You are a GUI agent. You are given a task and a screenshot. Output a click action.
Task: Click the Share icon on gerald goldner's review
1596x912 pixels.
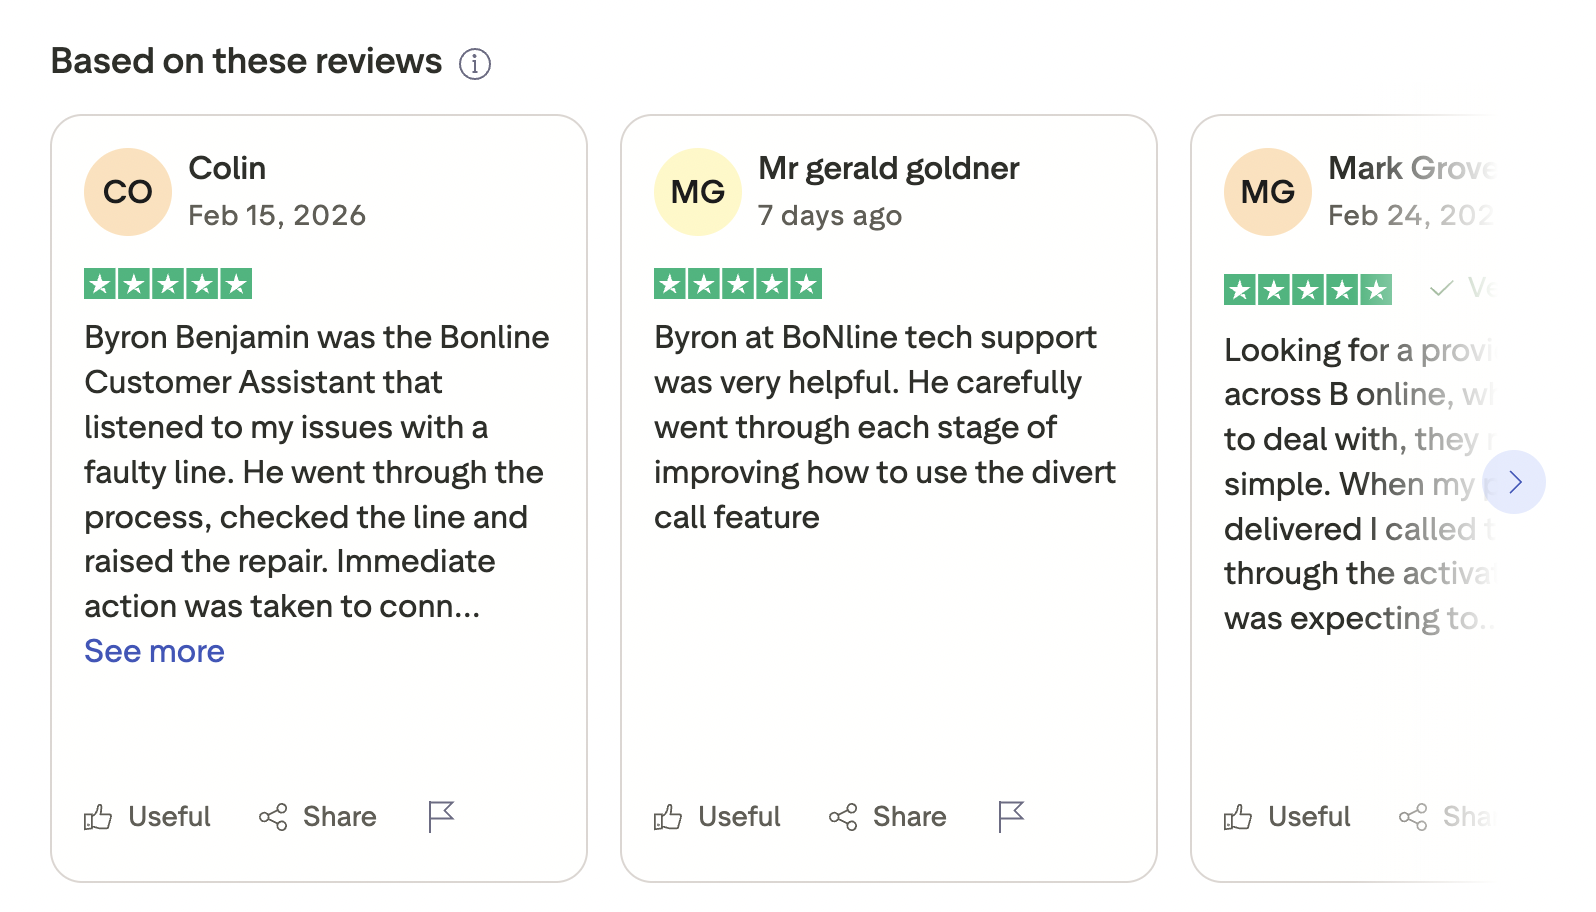point(841,817)
